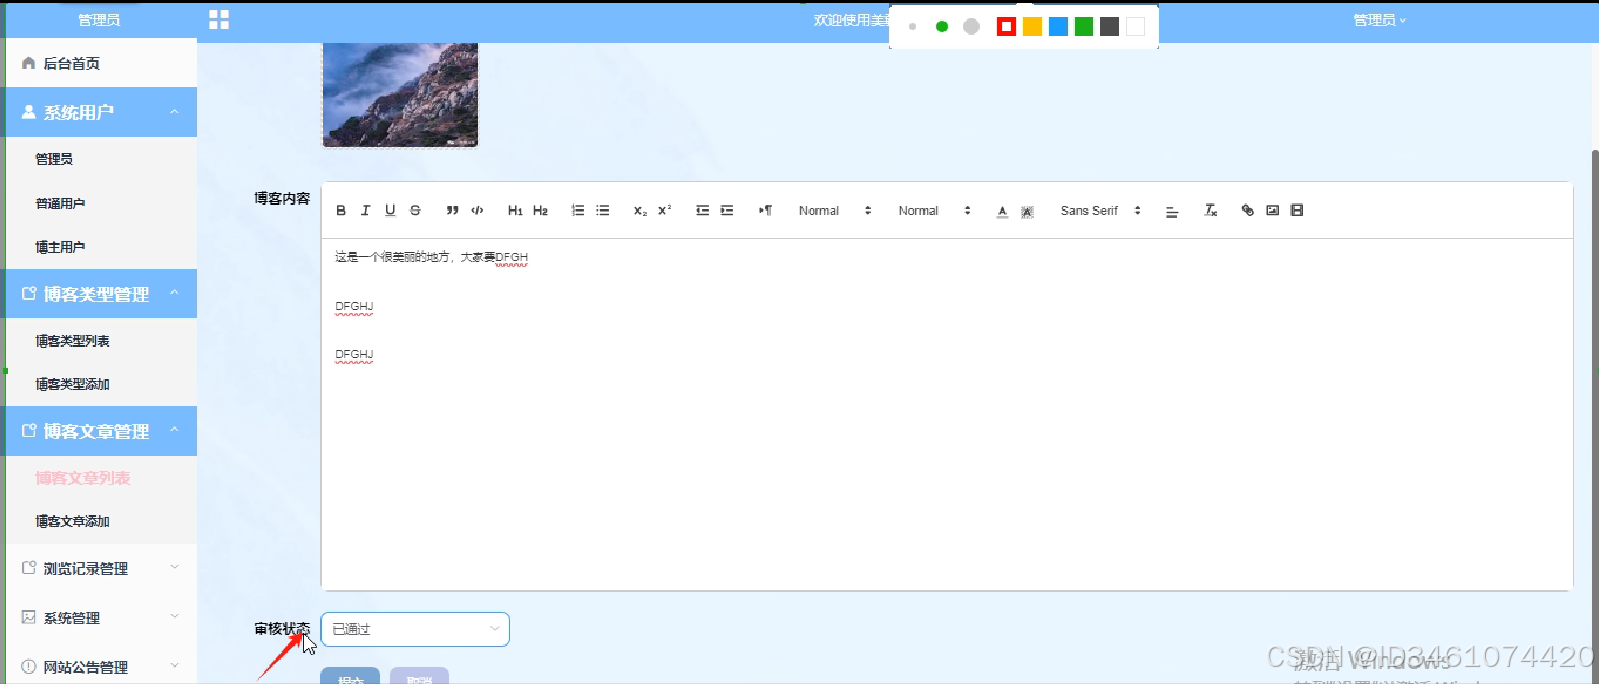Set heading level H1
The height and width of the screenshot is (684, 1599).
[x=515, y=211]
